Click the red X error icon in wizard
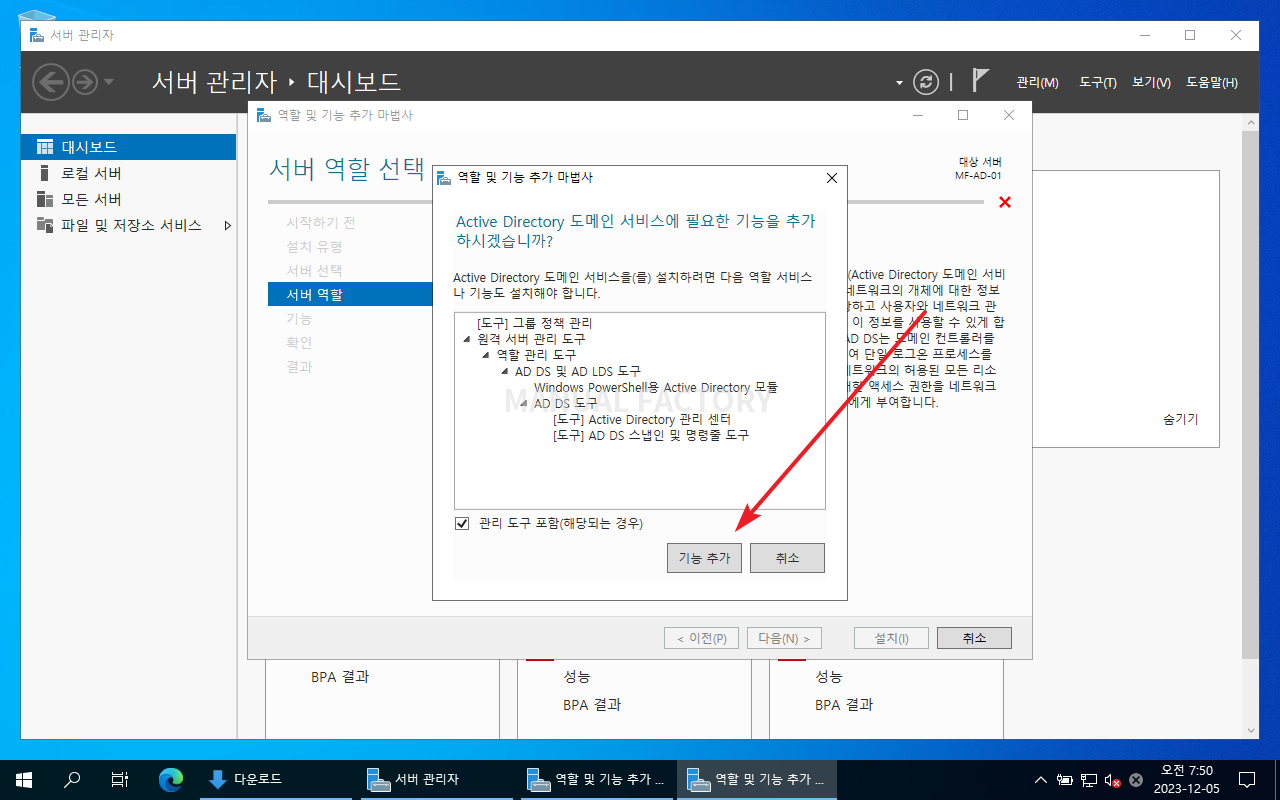 pos(1005,202)
